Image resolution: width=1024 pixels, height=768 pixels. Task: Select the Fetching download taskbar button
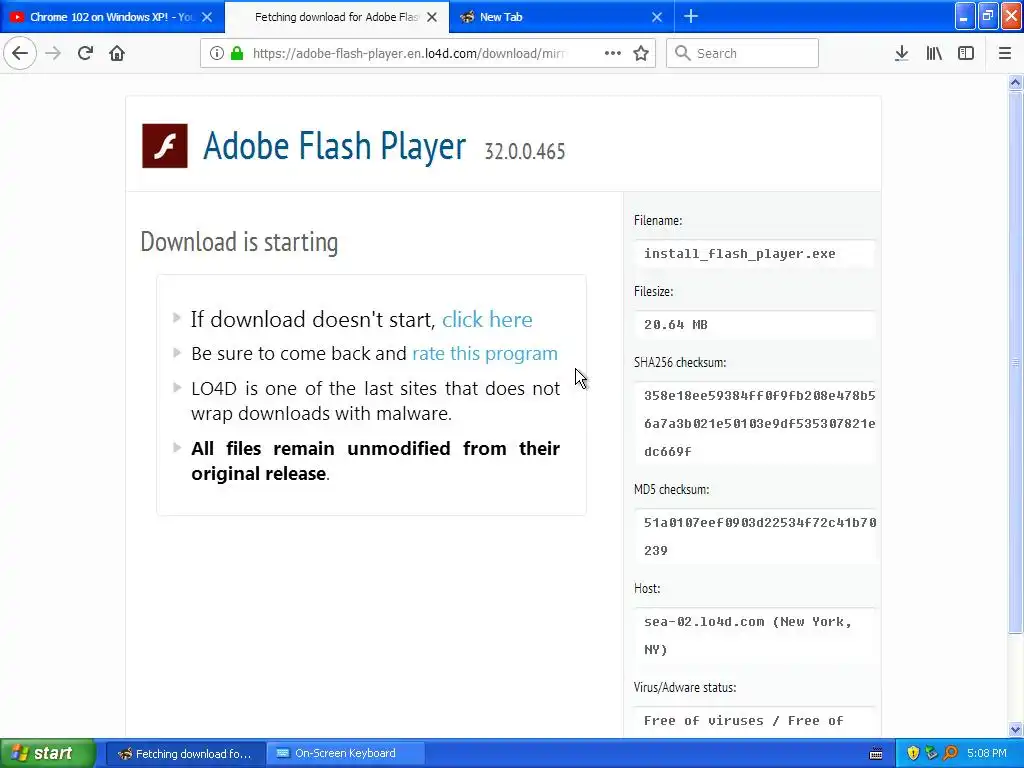[x=185, y=754]
